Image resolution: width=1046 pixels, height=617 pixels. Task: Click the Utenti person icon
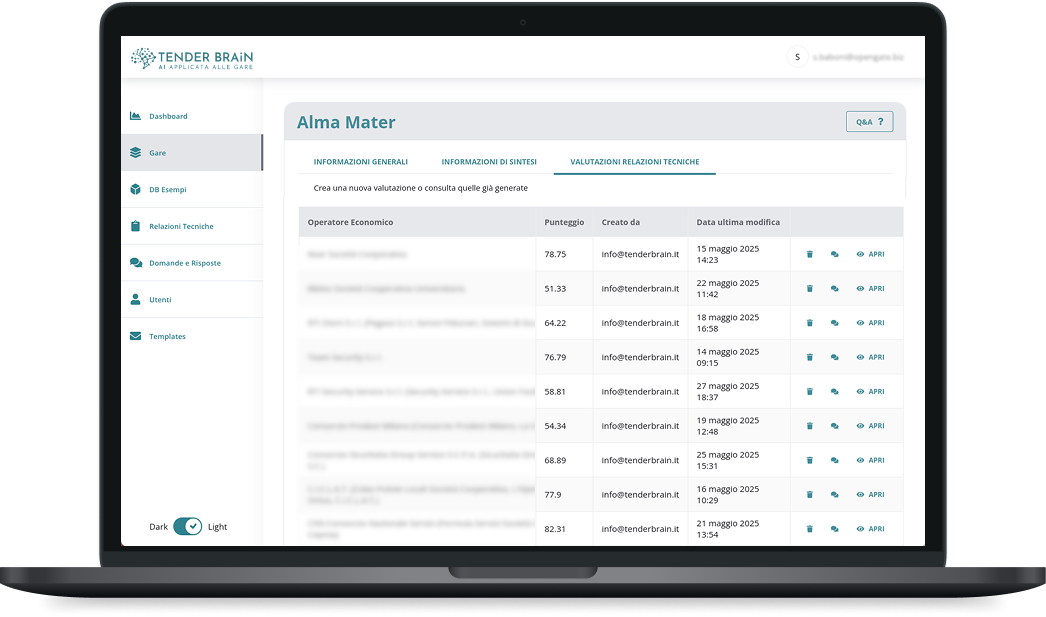135,300
